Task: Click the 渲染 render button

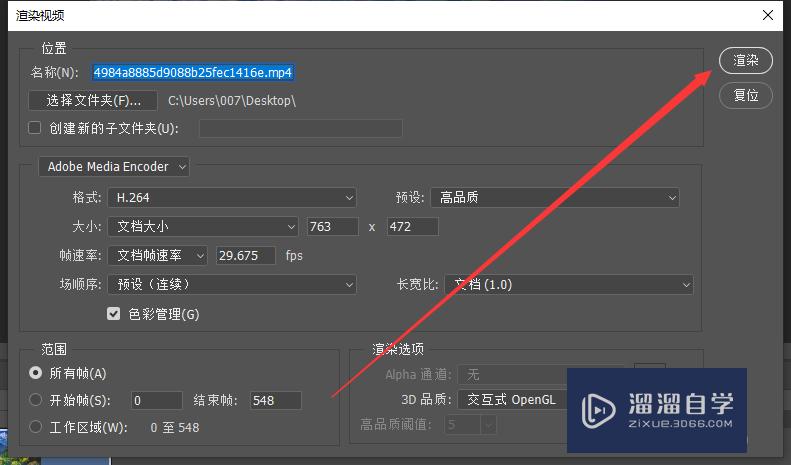Action: click(745, 61)
